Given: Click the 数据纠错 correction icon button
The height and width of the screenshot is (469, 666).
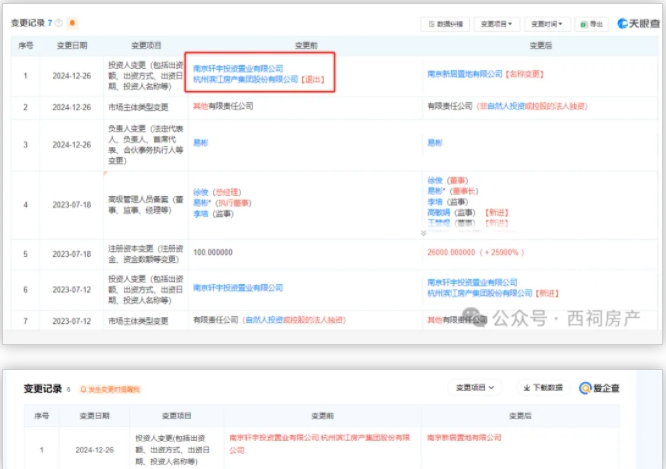Looking at the screenshot, I should point(444,23).
